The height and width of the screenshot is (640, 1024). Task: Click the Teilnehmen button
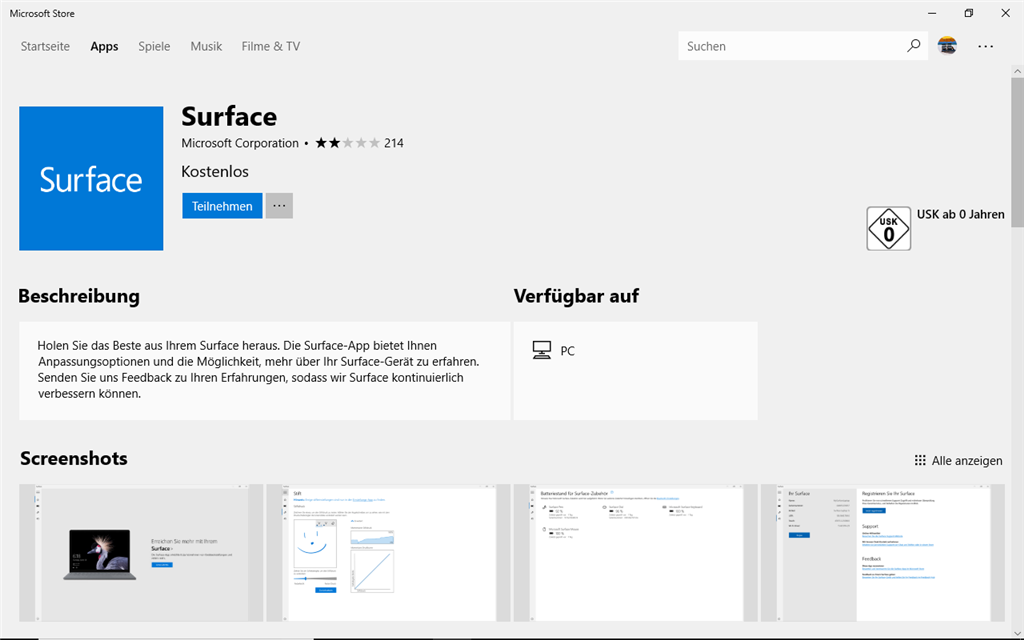click(222, 206)
